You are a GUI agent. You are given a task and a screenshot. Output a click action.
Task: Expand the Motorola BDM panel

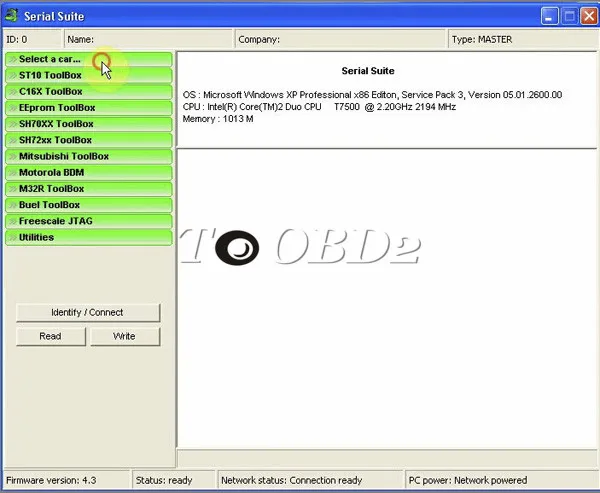click(x=89, y=173)
